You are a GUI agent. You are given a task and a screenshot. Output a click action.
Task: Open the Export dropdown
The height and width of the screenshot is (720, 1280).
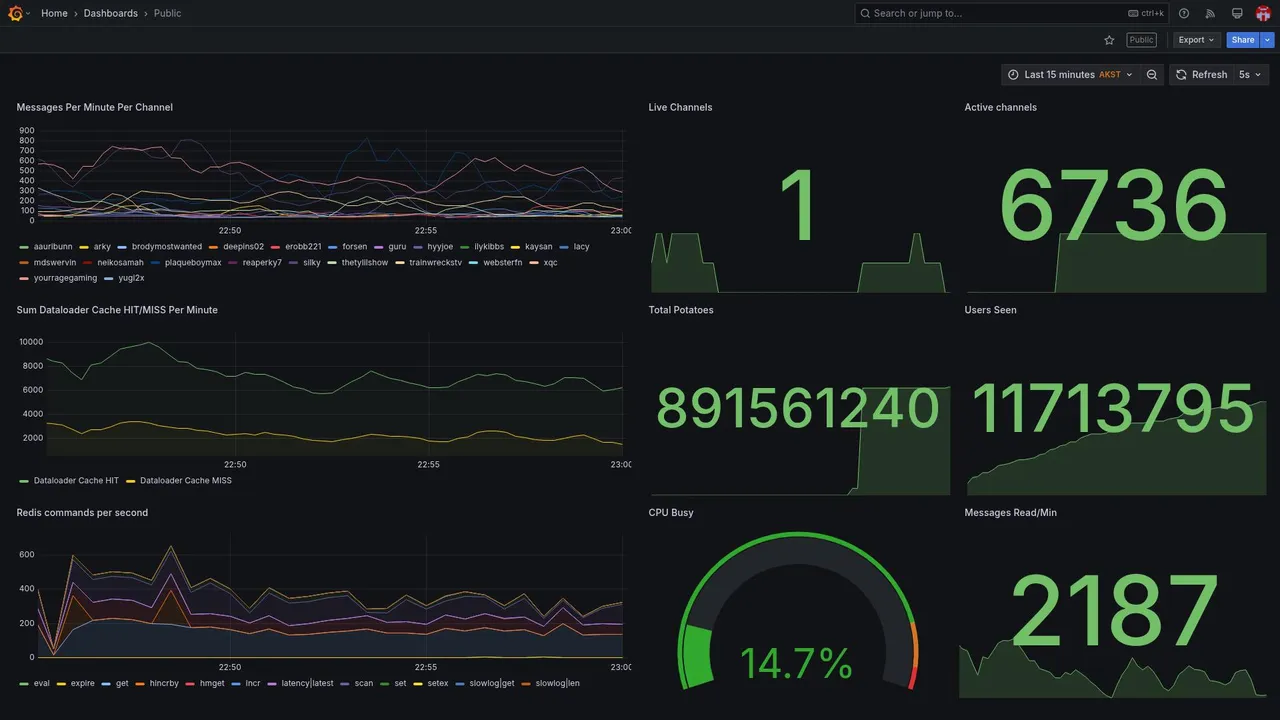1197,40
